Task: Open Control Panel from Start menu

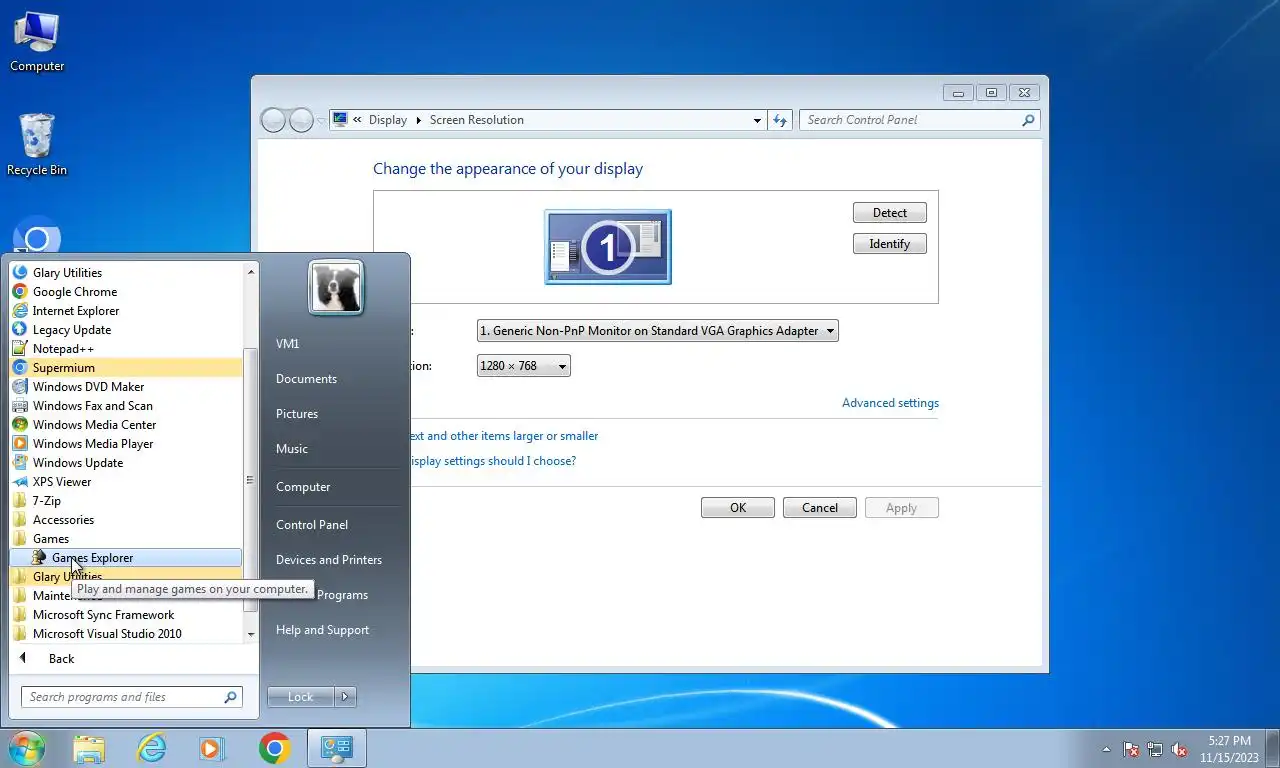Action: point(312,525)
